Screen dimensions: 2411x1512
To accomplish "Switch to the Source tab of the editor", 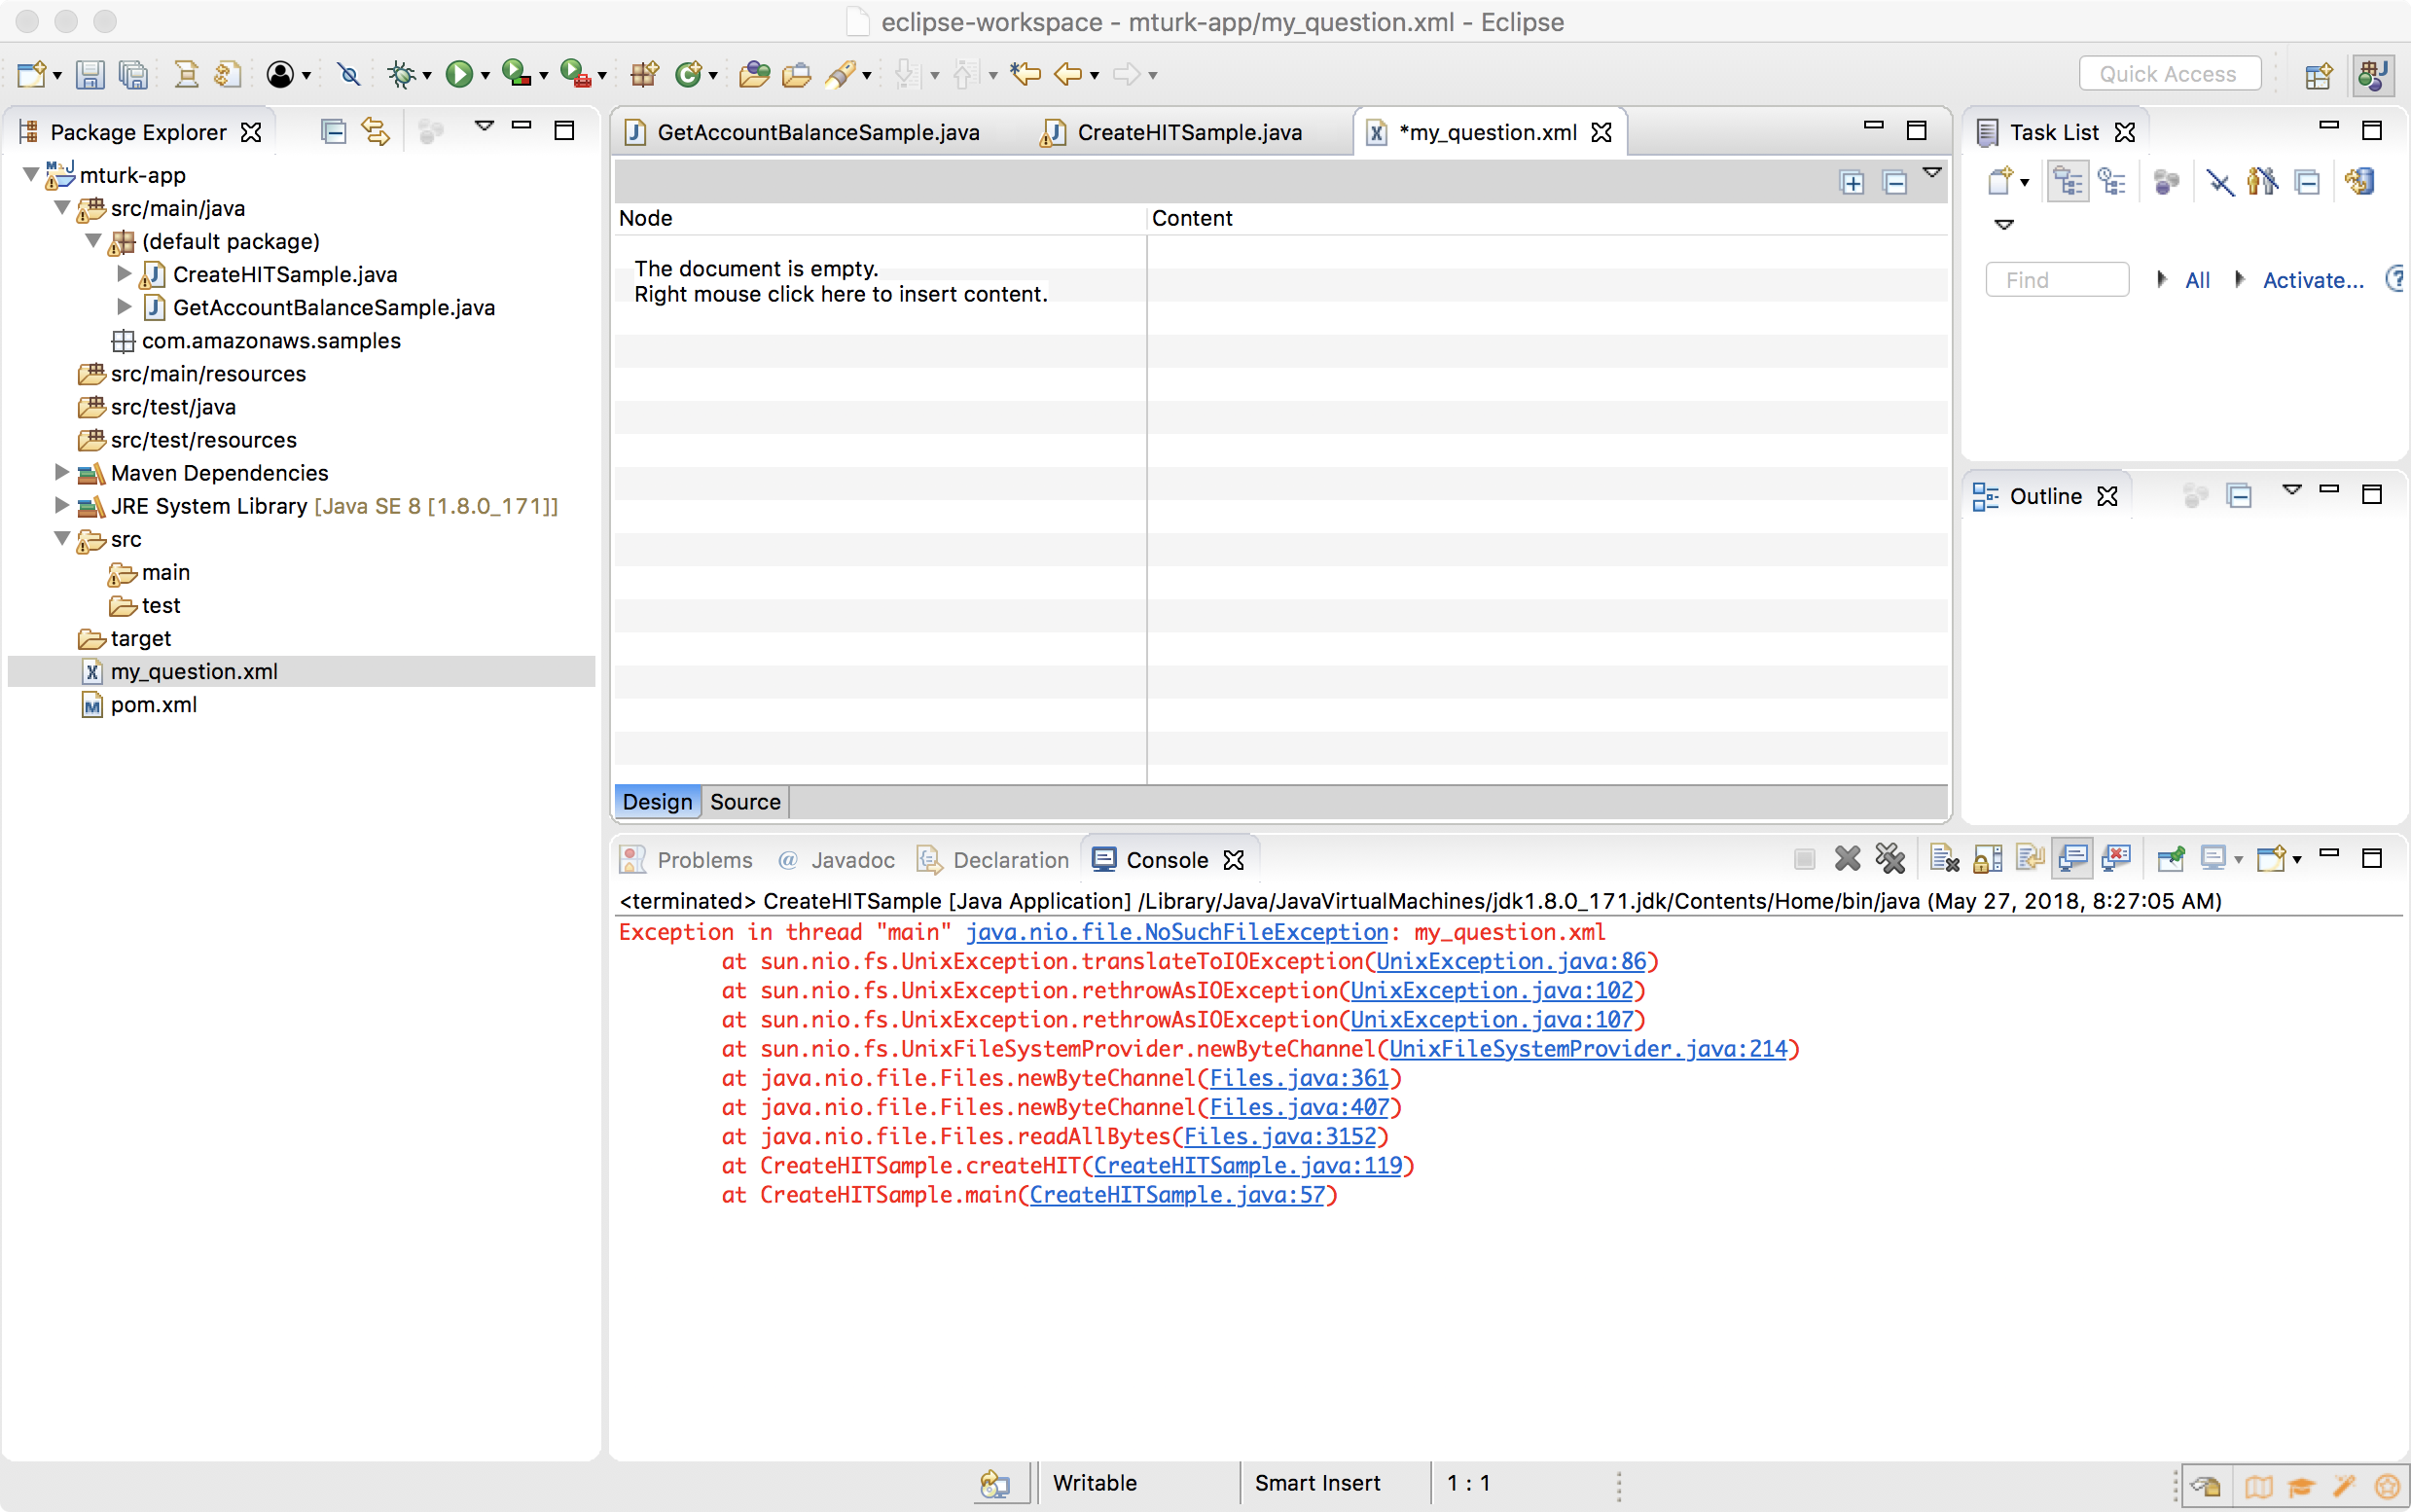I will coord(744,801).
